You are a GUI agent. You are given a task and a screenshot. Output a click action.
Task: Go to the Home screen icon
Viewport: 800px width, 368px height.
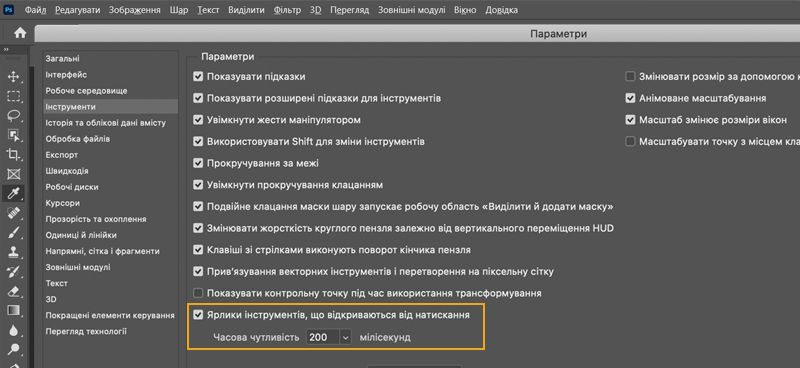point(20,33)
